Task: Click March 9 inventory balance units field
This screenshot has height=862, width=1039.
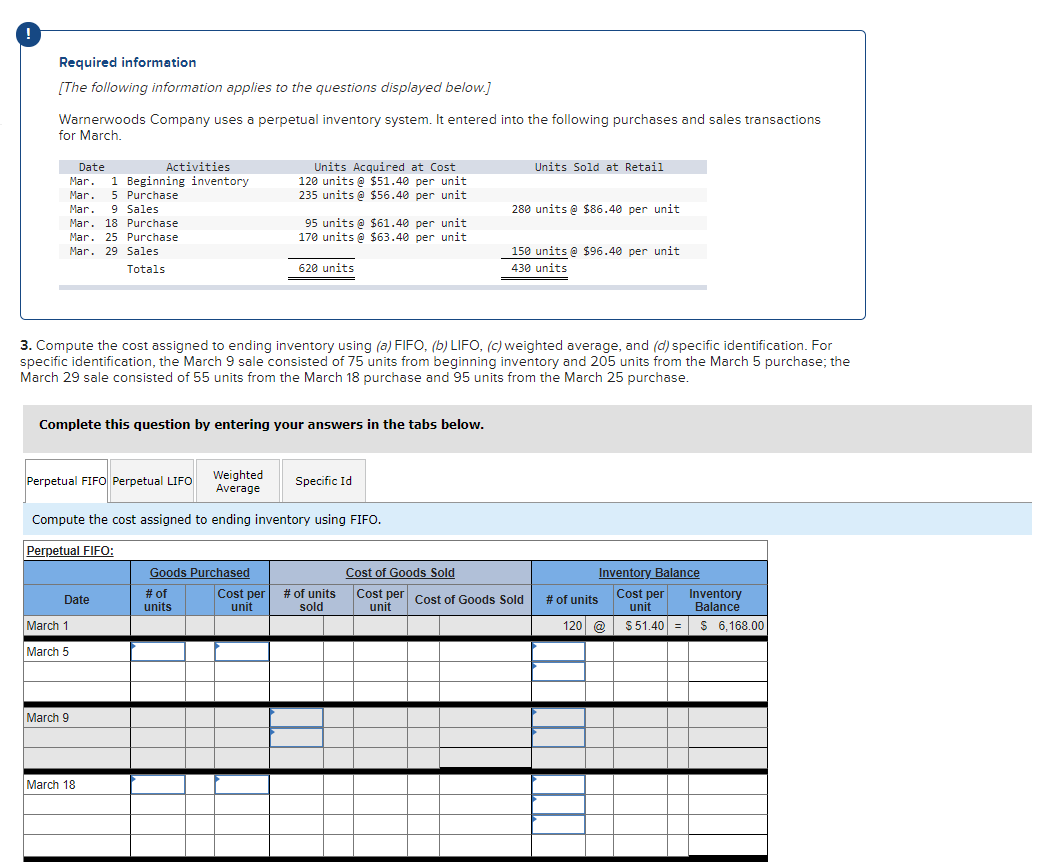Action: 558,717
